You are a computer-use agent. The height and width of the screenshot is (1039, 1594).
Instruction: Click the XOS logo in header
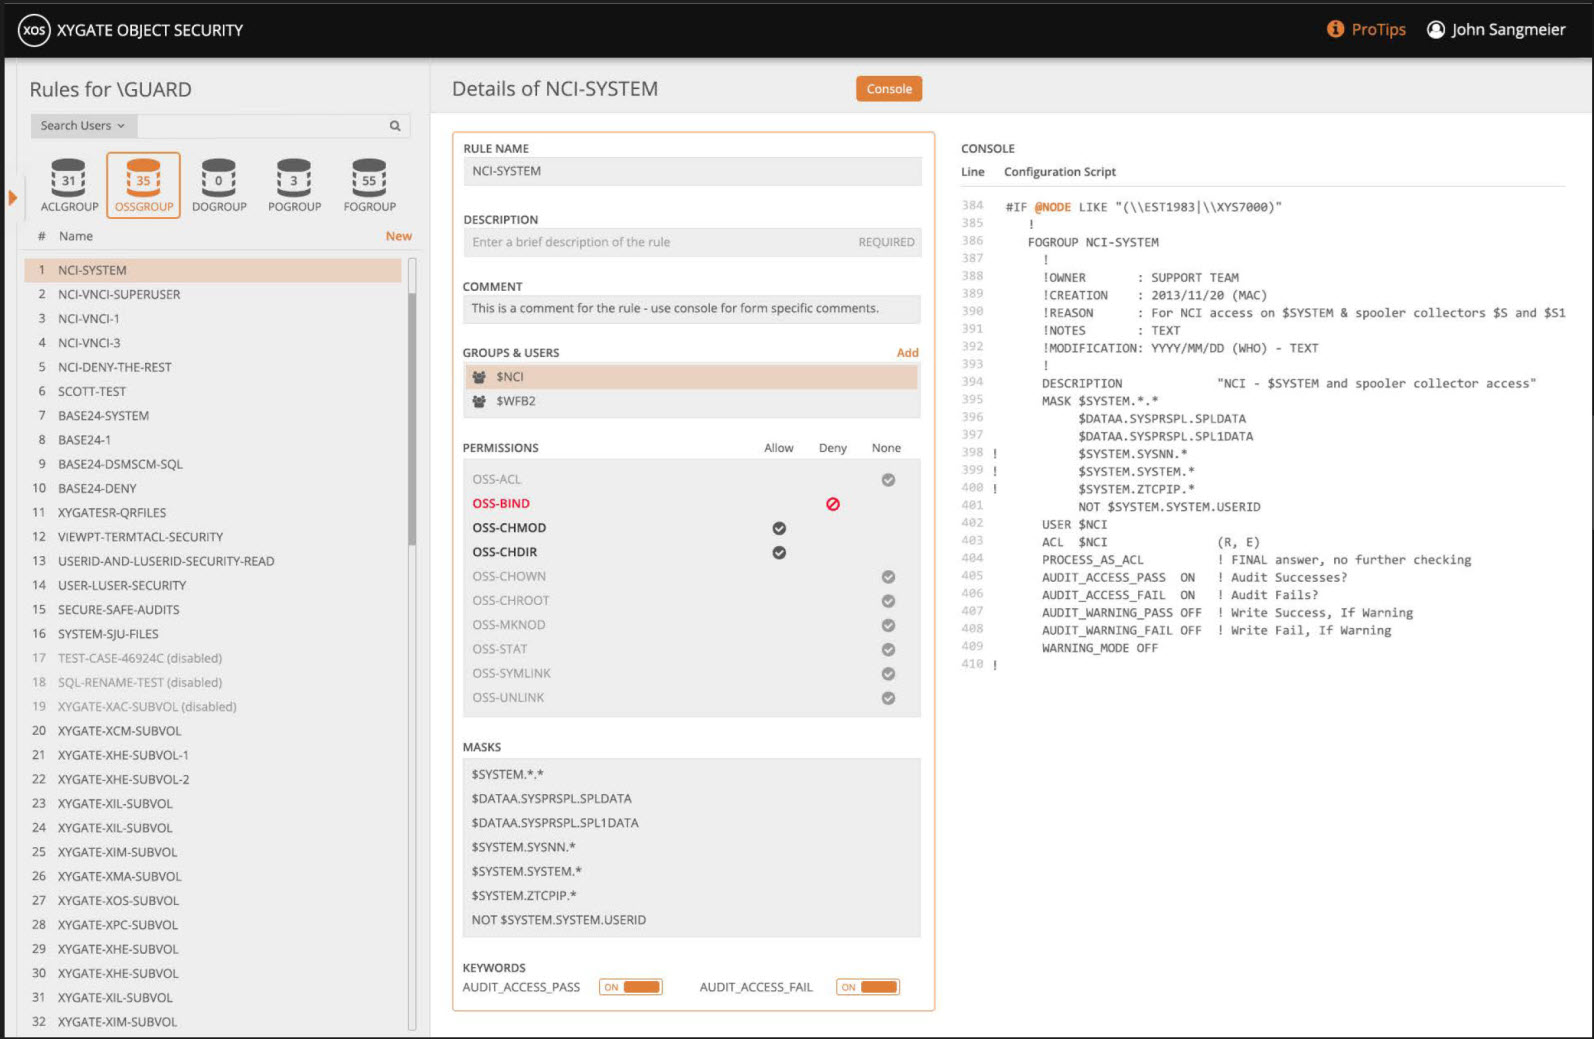pos(34,30)
